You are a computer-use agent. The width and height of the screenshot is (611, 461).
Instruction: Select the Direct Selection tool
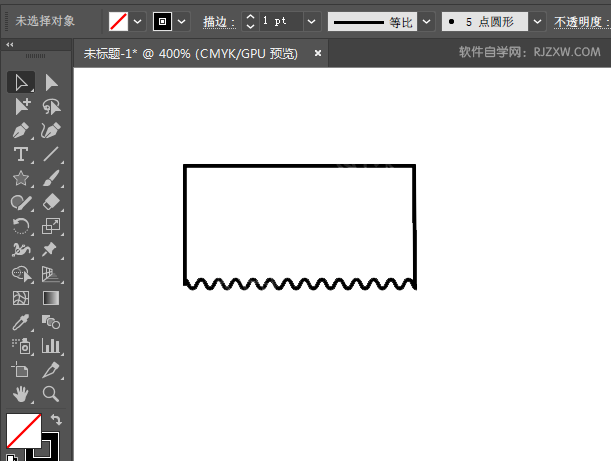[x=51, y=82]
